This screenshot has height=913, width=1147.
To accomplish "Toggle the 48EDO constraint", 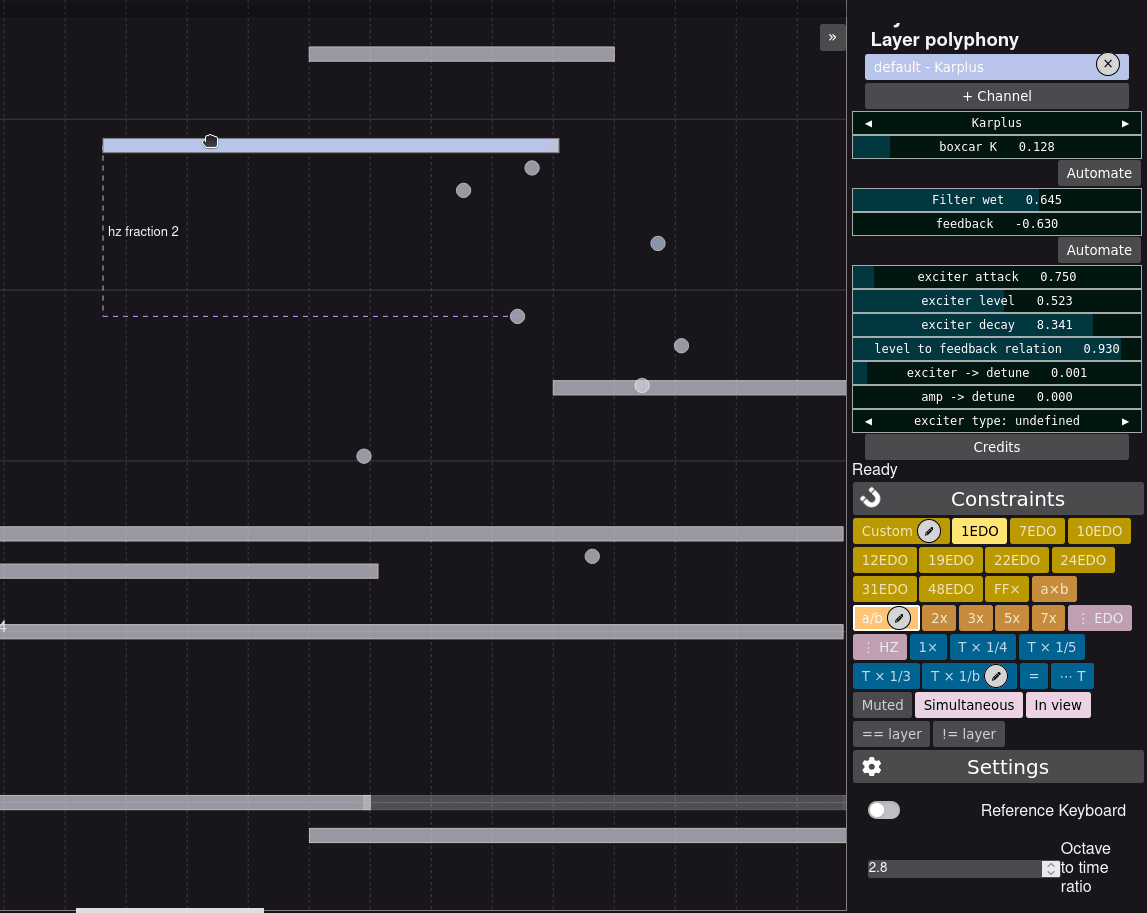I will [950, 589].
